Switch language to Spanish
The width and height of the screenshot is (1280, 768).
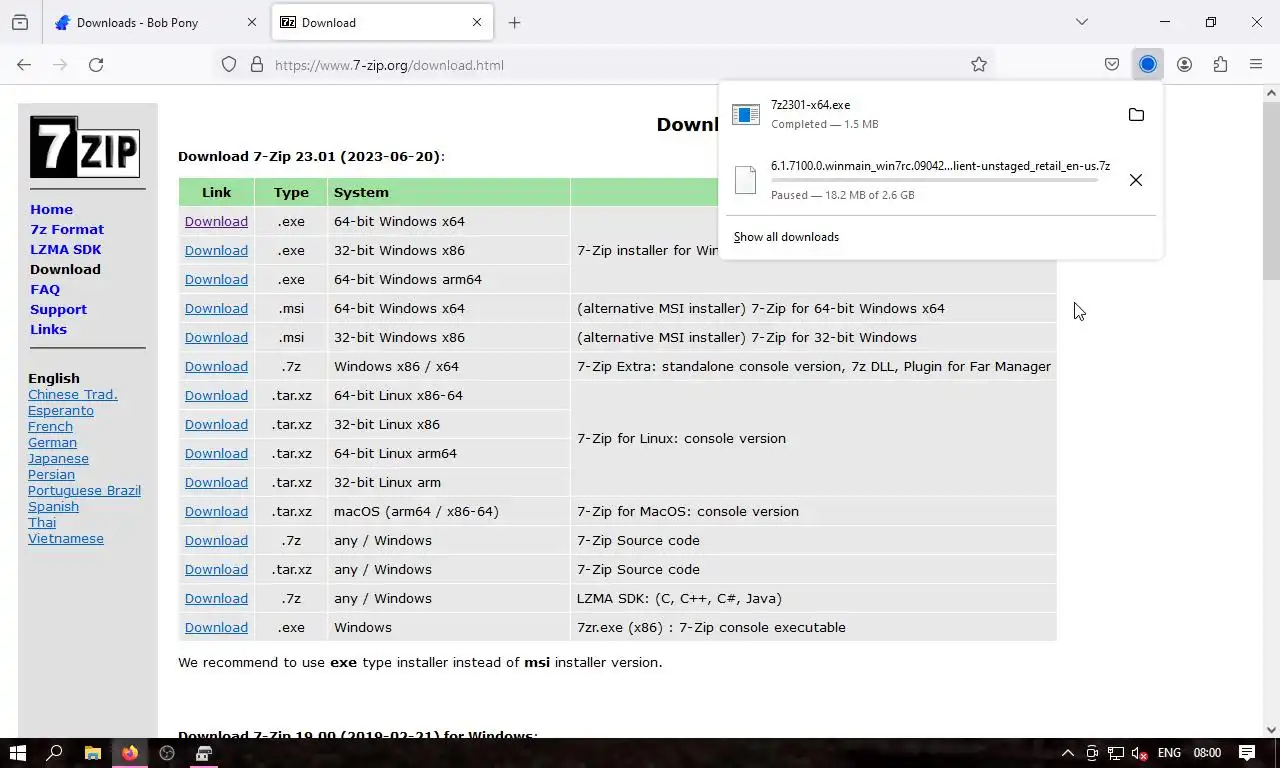pyautogui.click(x=53, y=506)
